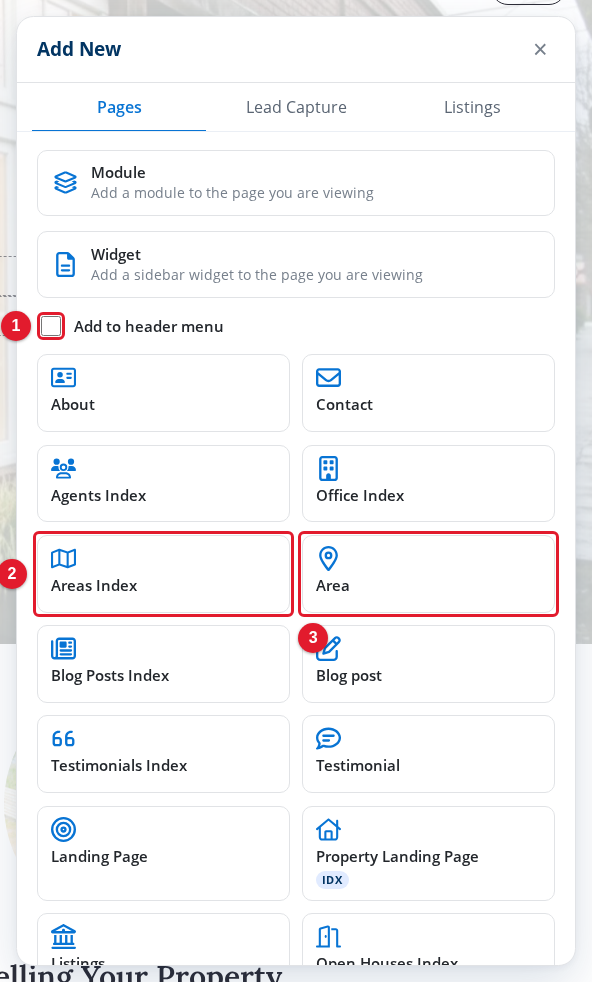Select the Area page card

428,574
